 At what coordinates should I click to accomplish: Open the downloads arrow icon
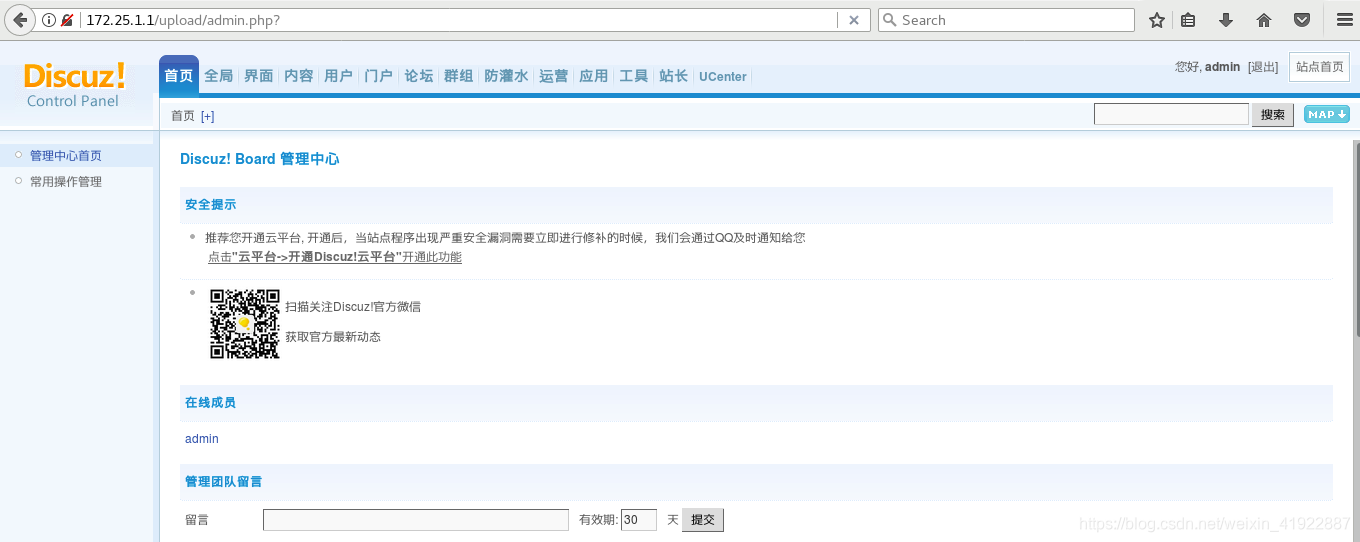pos(1226,20)
